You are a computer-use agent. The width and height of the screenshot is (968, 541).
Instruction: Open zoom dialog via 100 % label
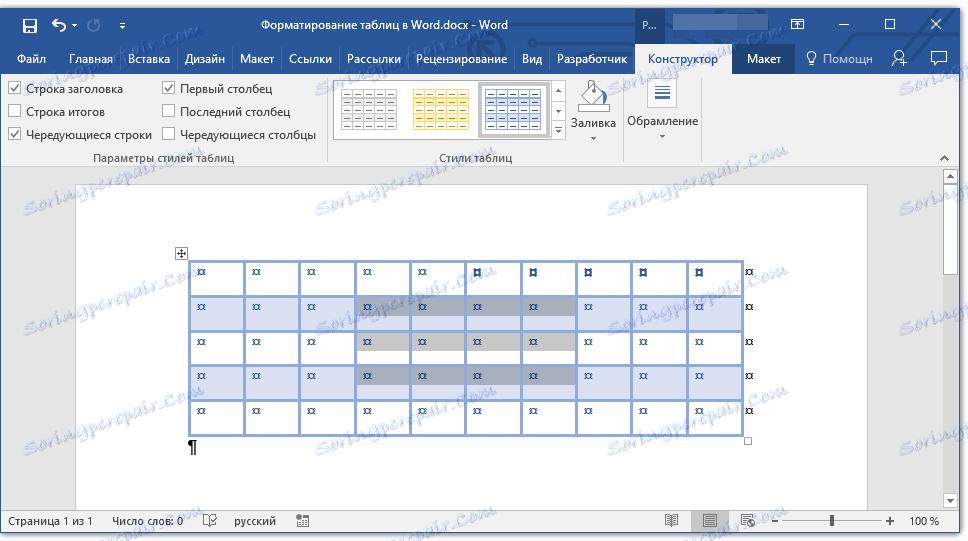pyautogui.click(x=924, y=521)
